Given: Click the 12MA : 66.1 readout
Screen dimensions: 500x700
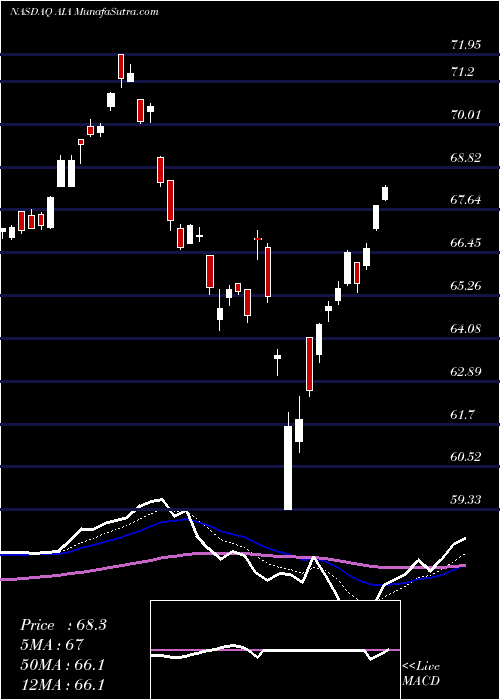Looking at the screenshot, I should 62,684.
